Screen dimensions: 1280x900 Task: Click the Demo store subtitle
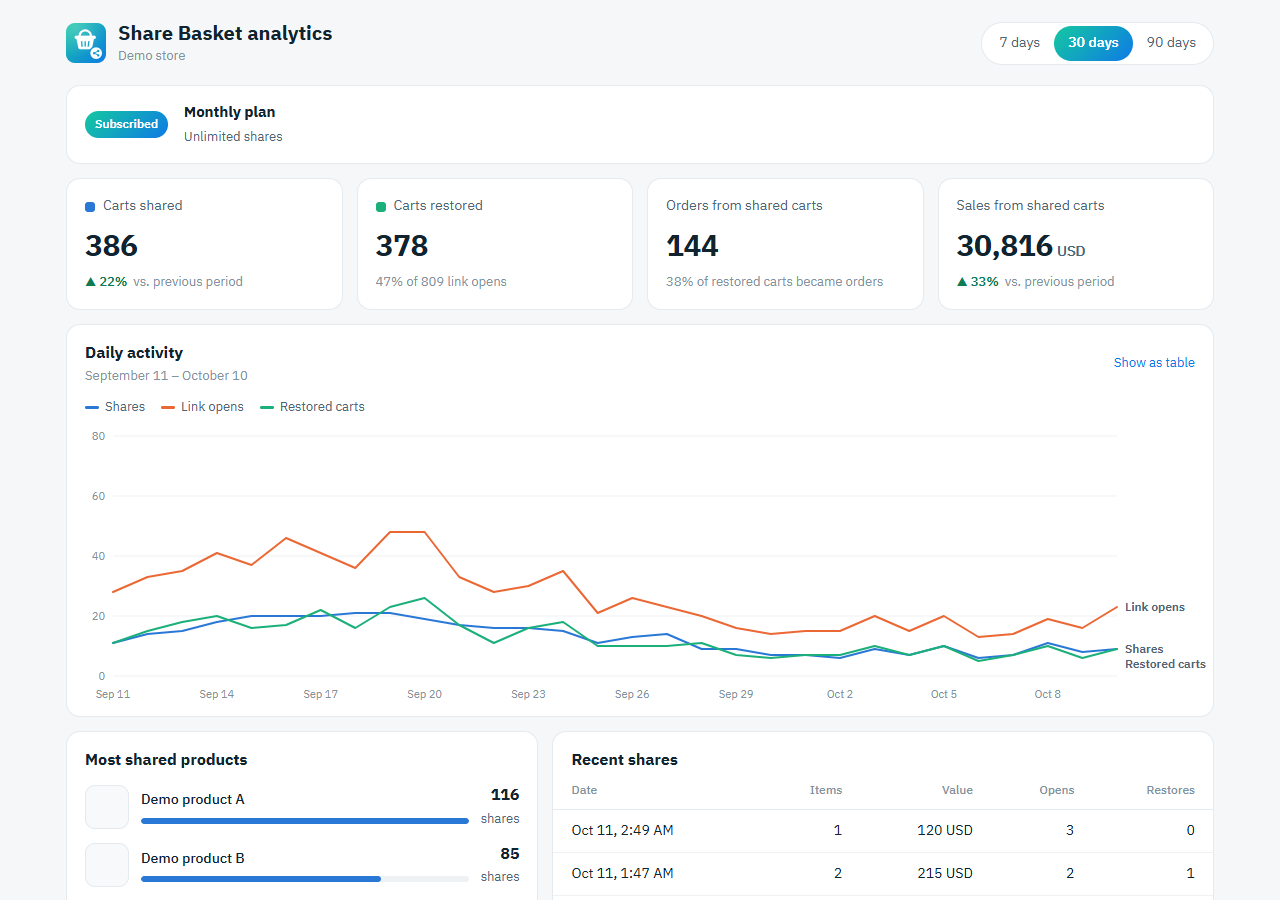tap(151, 56)
